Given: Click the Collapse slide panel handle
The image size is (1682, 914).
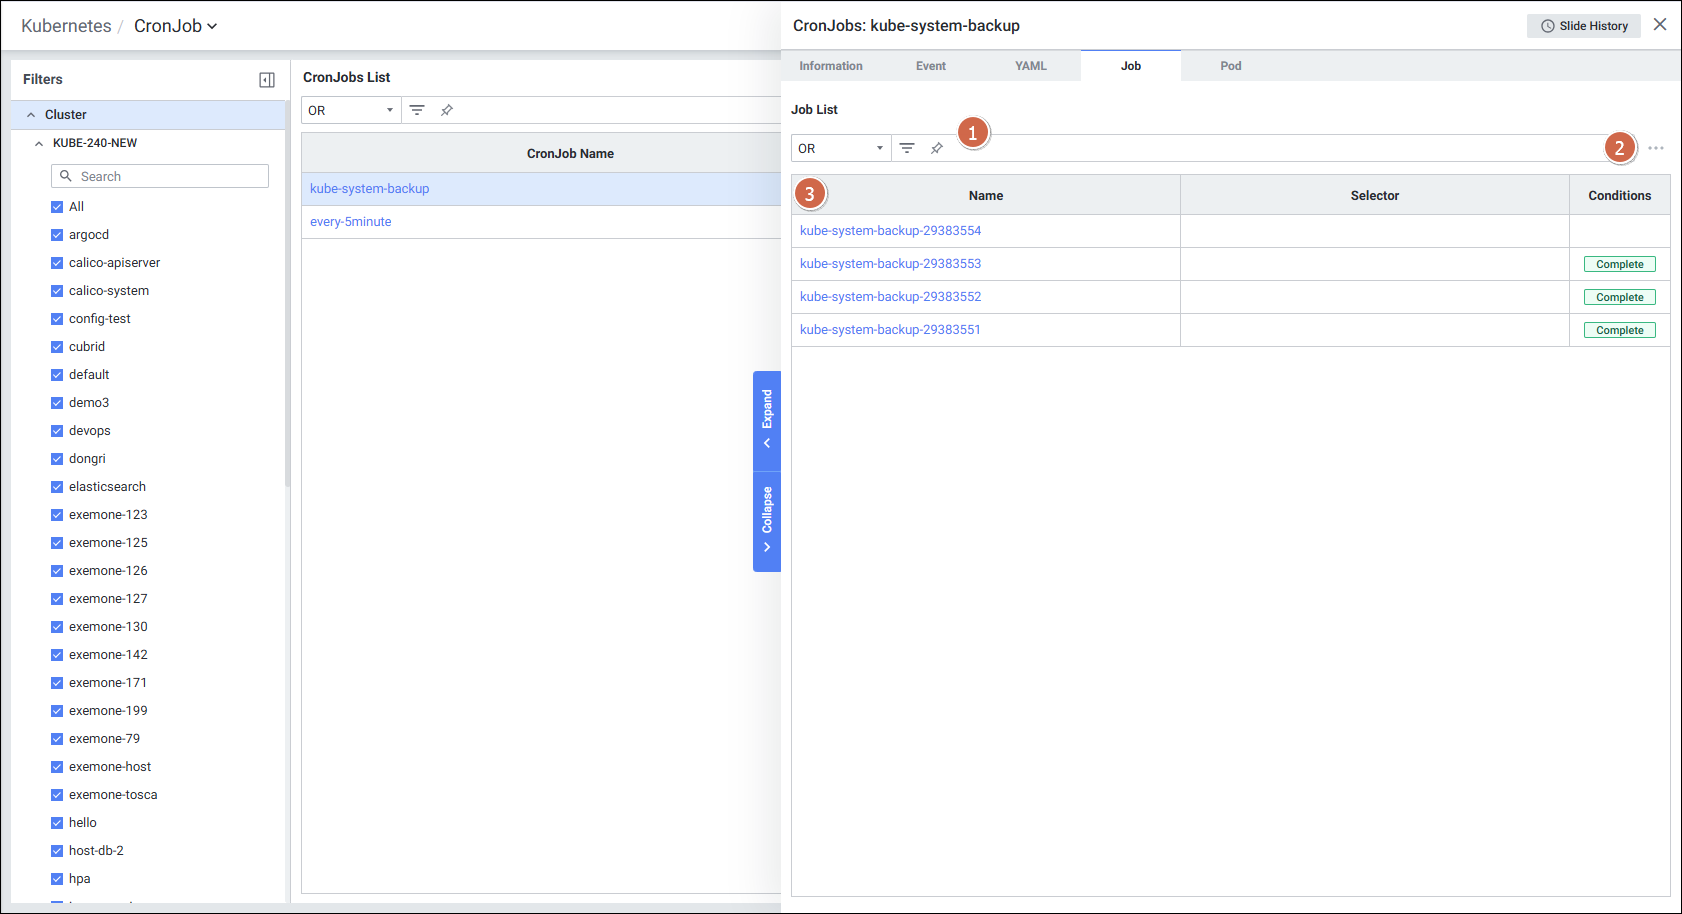Looking at the screenshot, I should [x=767, y=520].
